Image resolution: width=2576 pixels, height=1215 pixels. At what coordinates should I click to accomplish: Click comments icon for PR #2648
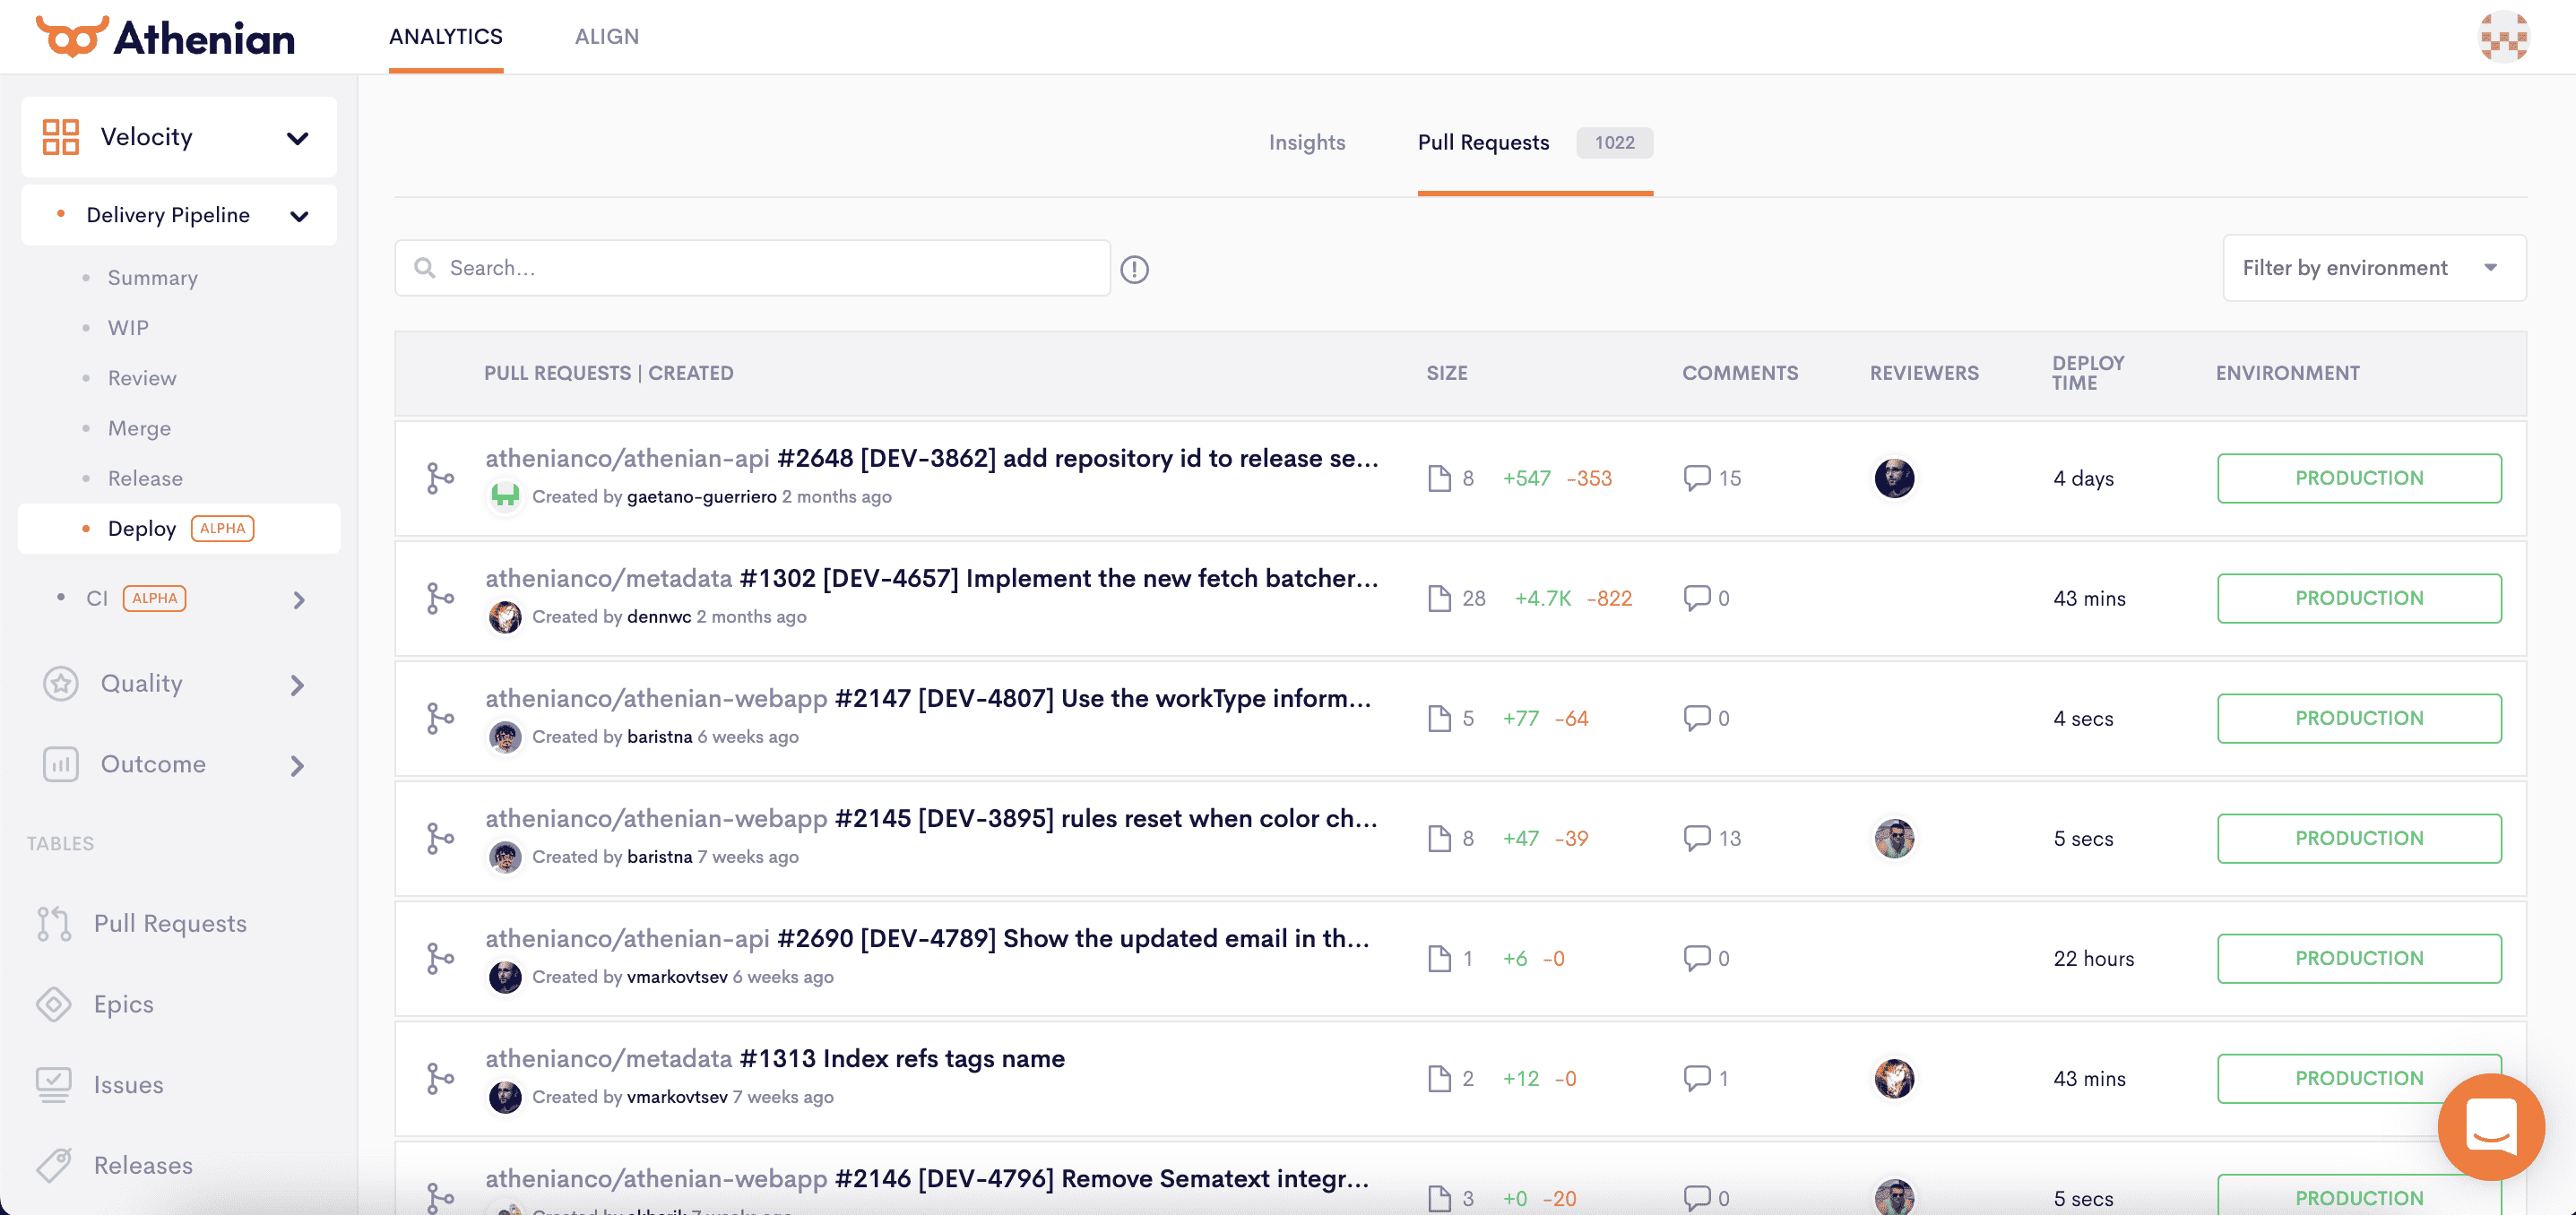pyautogui.click(x=1697, y=478)
